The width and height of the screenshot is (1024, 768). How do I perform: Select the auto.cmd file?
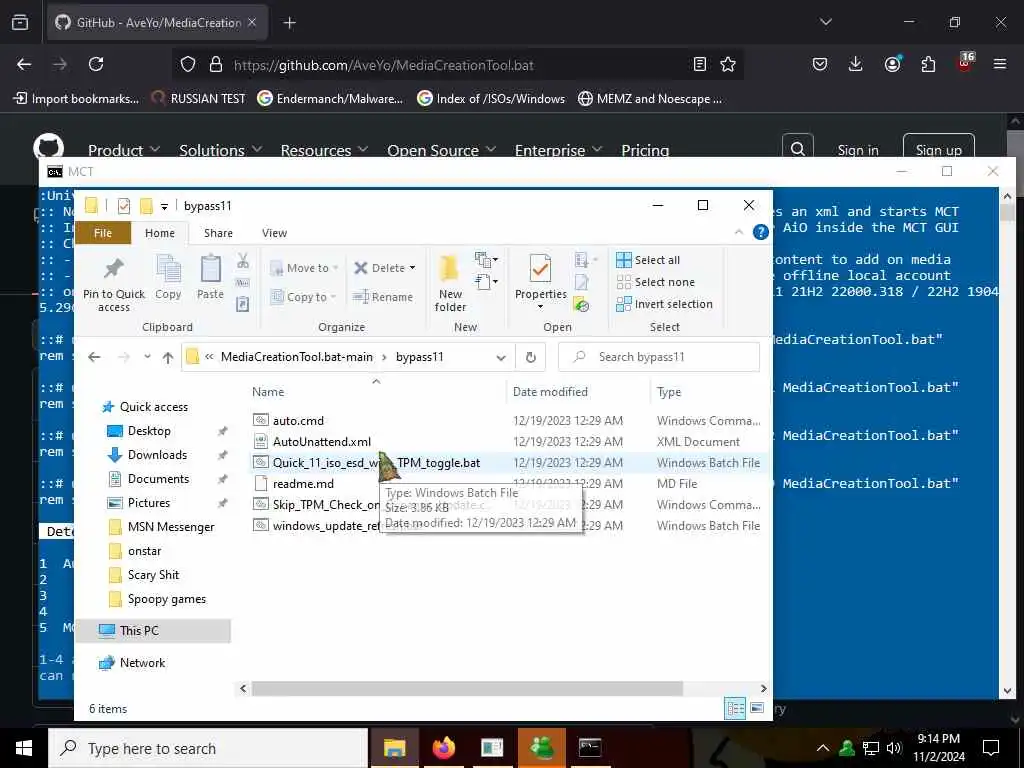(x=298, y=421)
